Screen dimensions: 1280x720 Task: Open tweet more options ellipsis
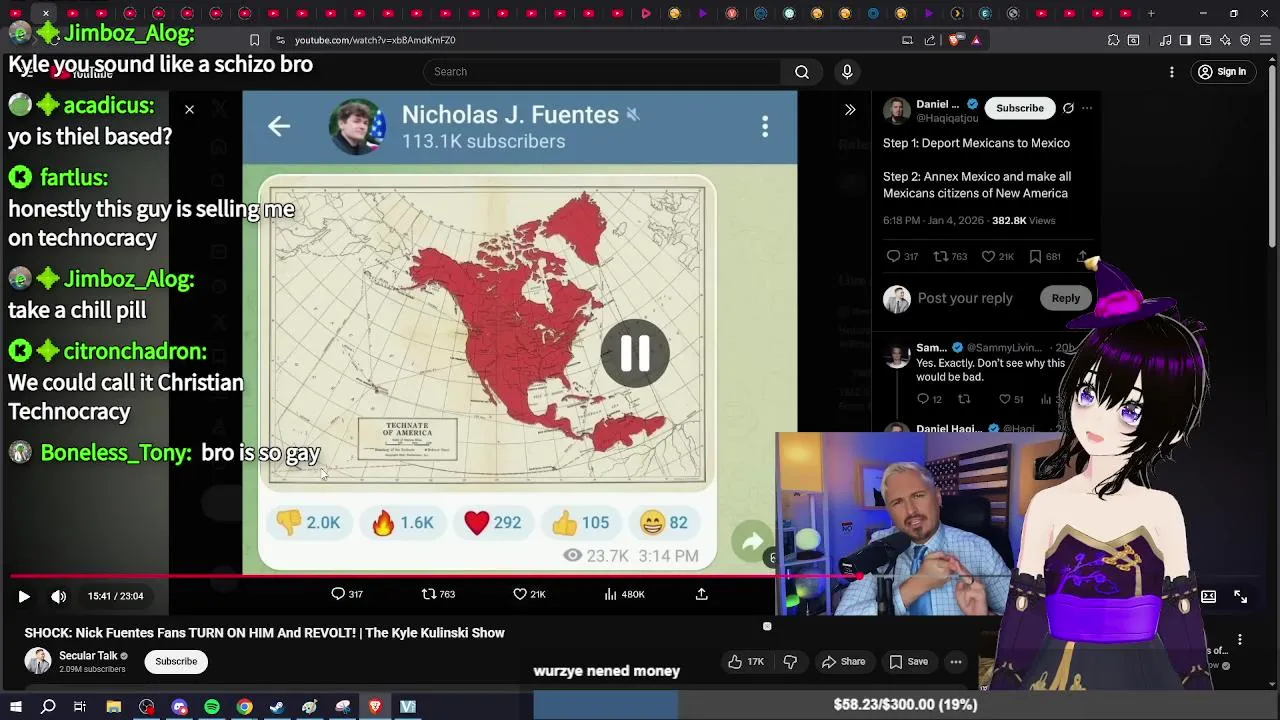(1087, 108)
